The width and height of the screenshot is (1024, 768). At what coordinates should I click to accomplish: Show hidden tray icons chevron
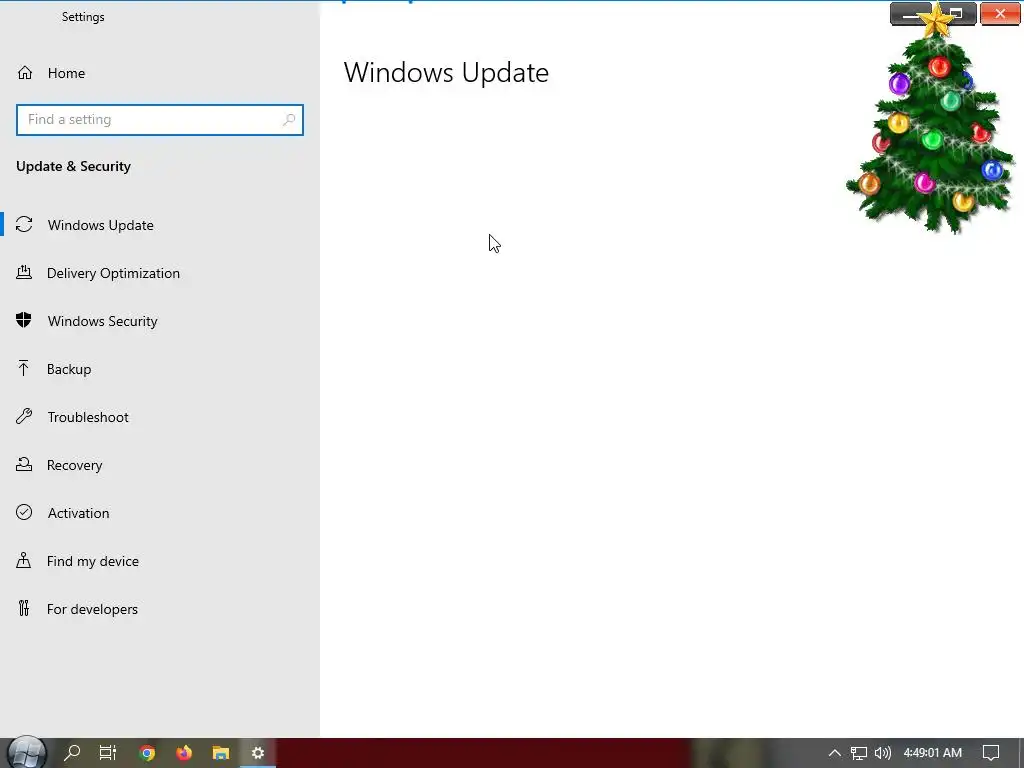point(835,753)
